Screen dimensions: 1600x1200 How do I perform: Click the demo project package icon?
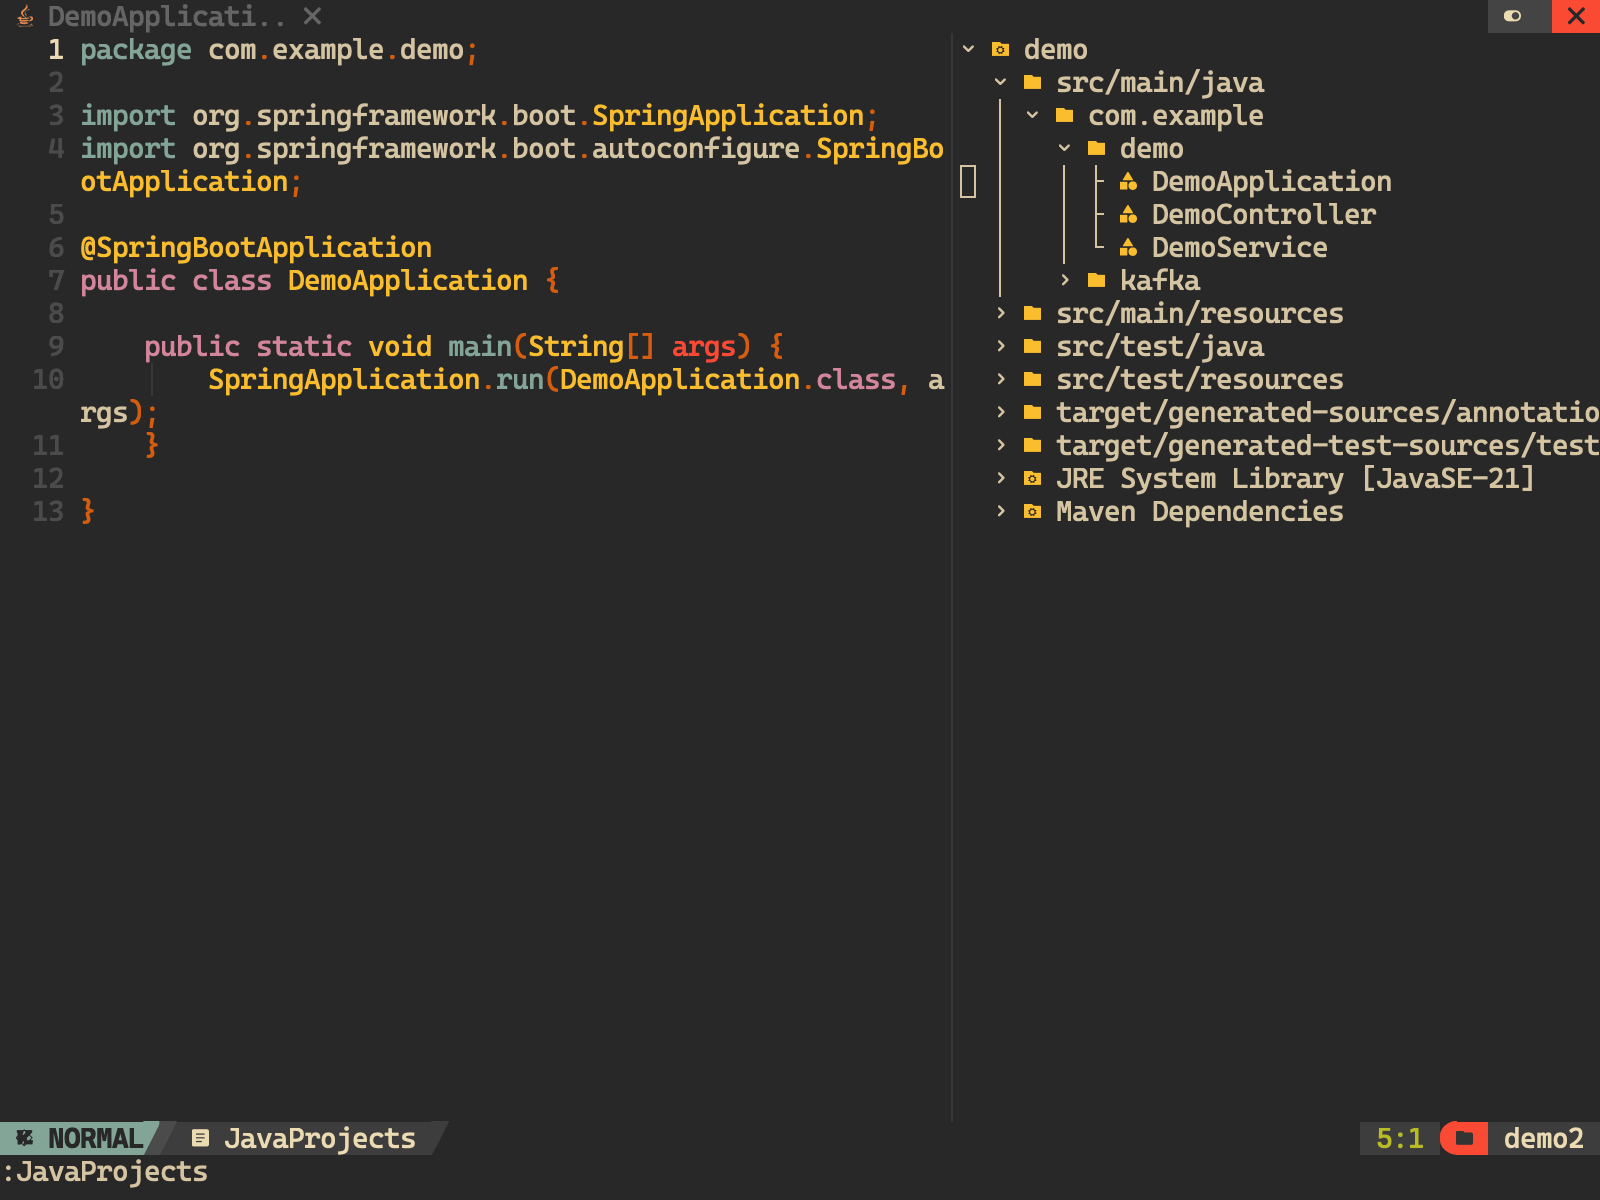pos(1000,49)
